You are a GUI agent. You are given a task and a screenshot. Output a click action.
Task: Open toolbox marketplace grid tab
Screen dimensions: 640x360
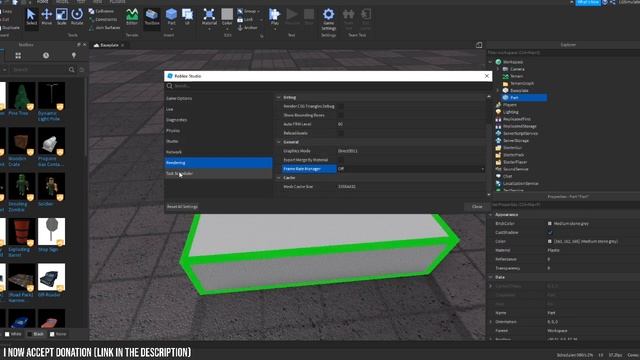[x=18, y=56]
